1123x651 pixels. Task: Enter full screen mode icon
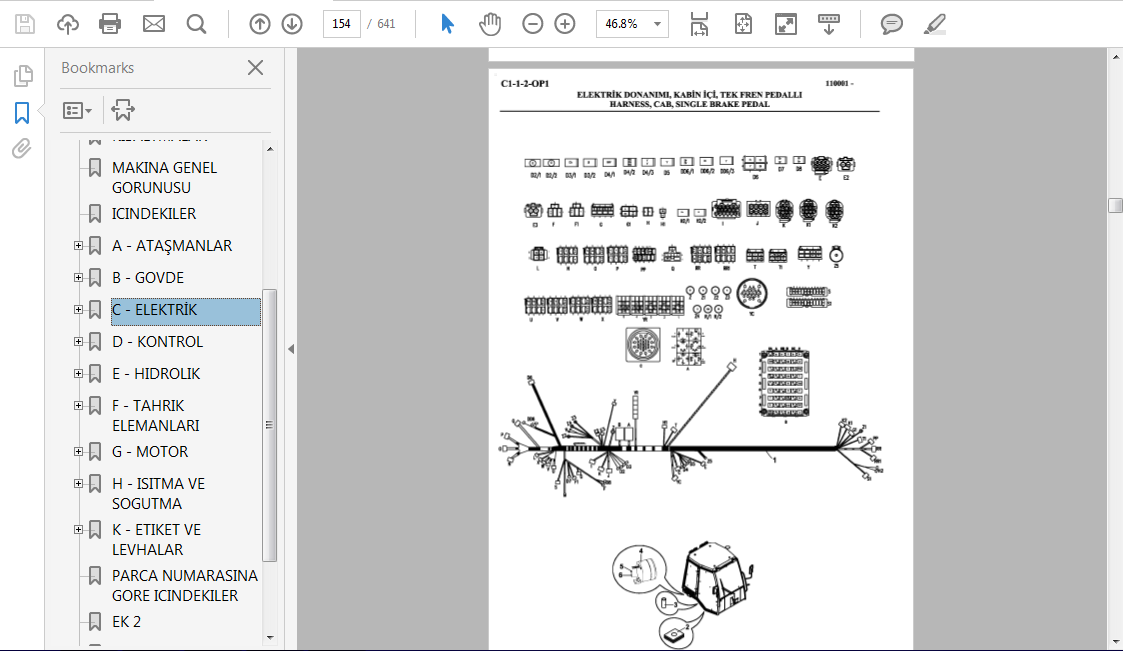pos(786,24)
